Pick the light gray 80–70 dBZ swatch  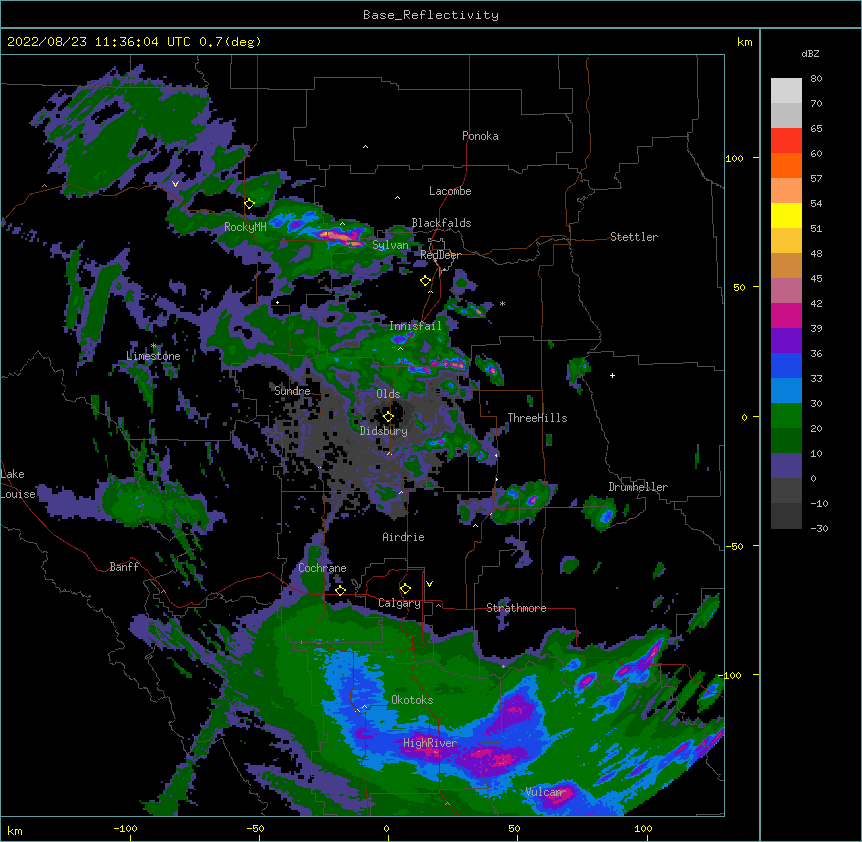click(x=786, y=90)
